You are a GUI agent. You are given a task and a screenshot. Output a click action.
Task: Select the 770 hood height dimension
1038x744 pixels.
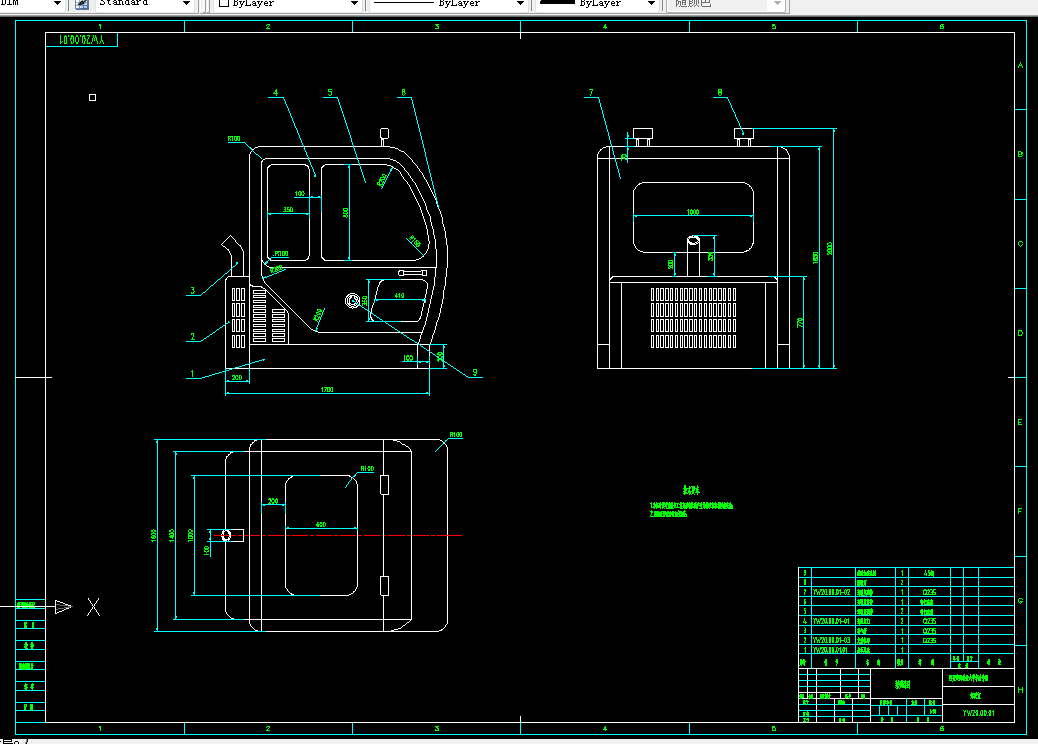[800, 323]
